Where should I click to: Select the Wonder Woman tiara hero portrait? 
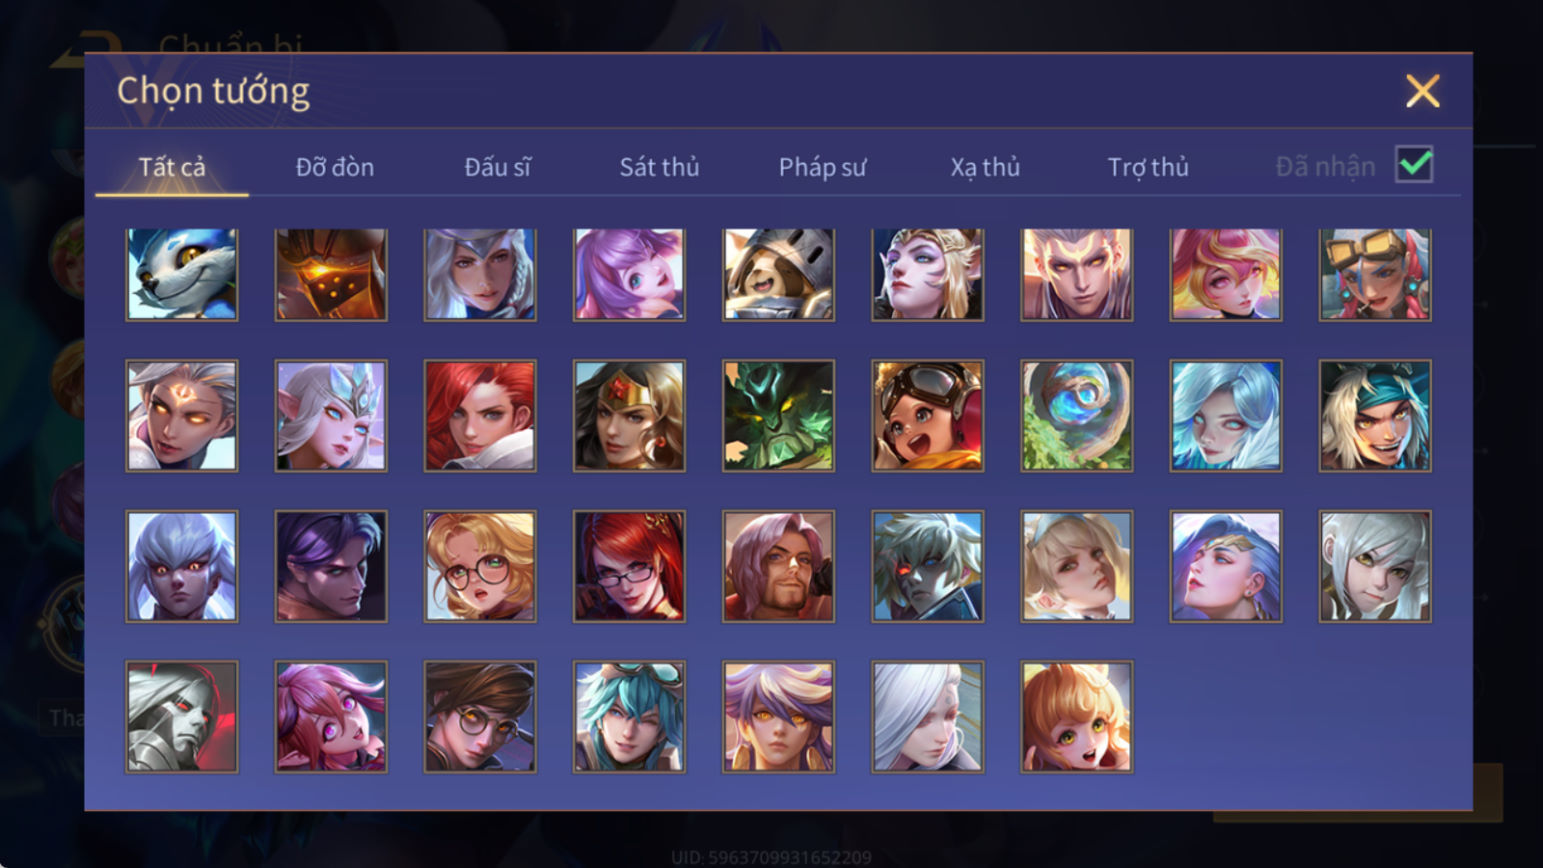(x=629, y=416)
